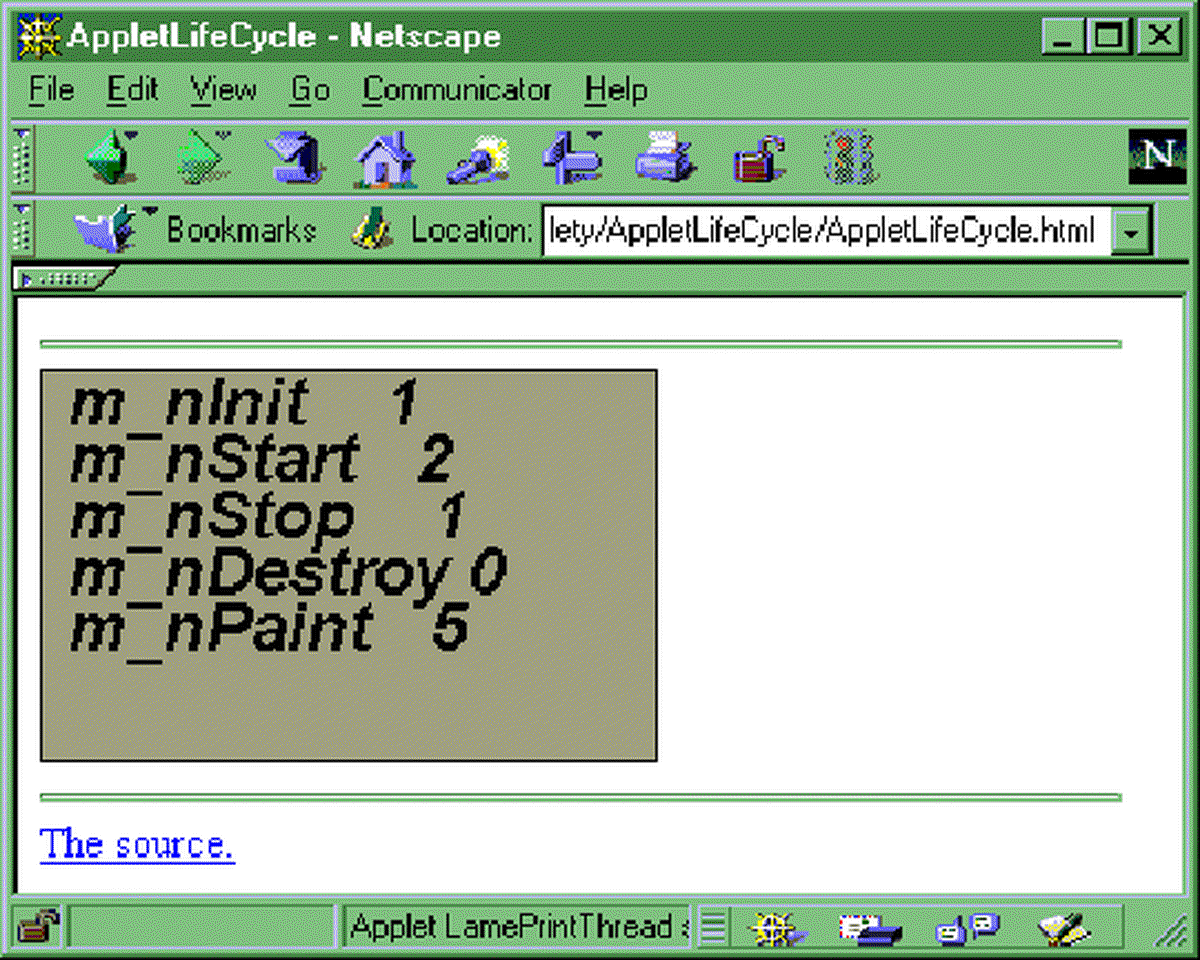Open the Go menu
This screenshot has width=1200, height=960.
click(309, 90)
